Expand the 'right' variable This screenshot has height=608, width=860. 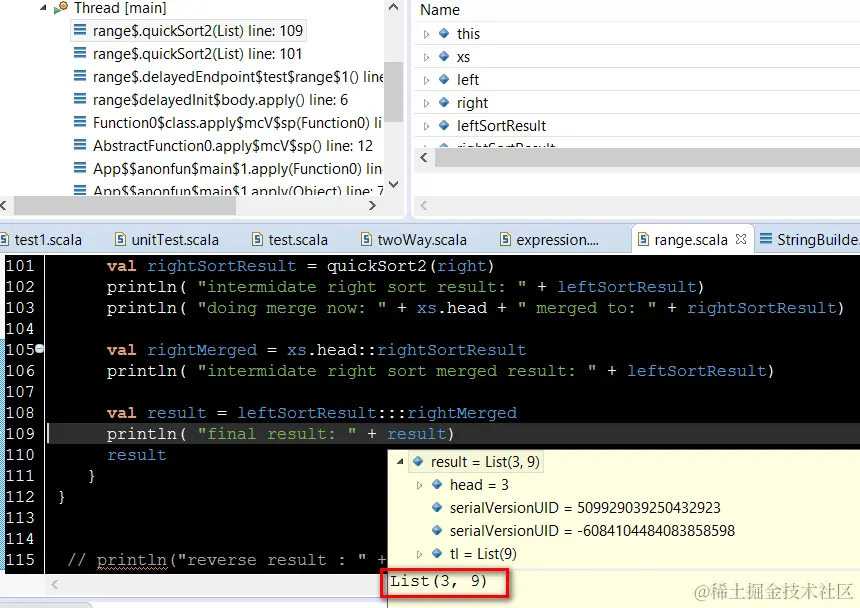[426, 104]
